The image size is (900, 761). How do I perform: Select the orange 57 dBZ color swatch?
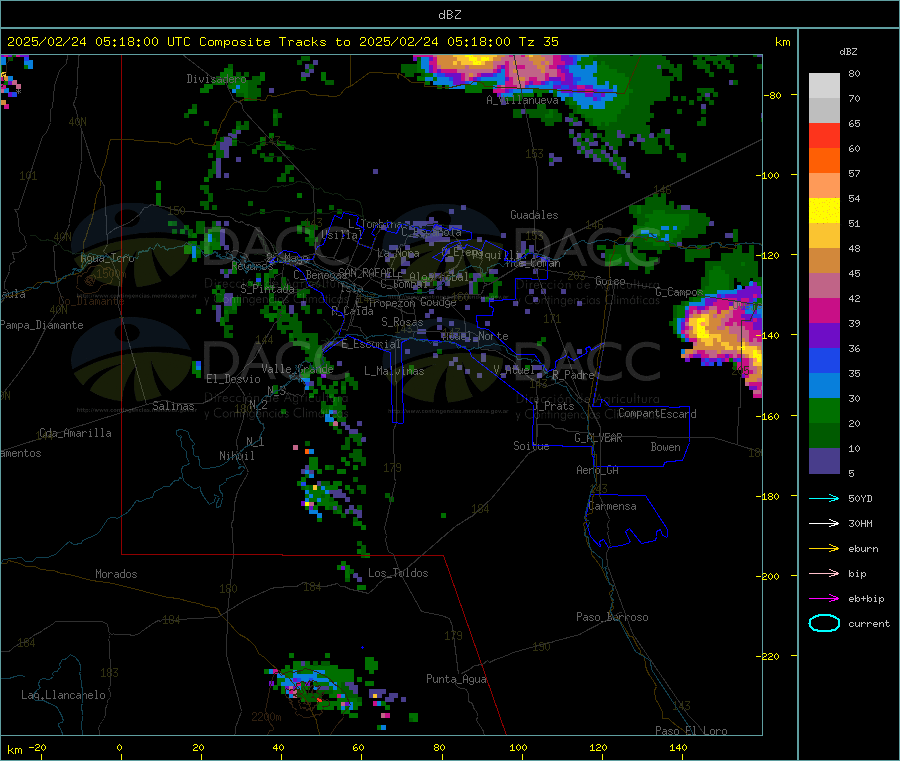click(x=824, y=161)
